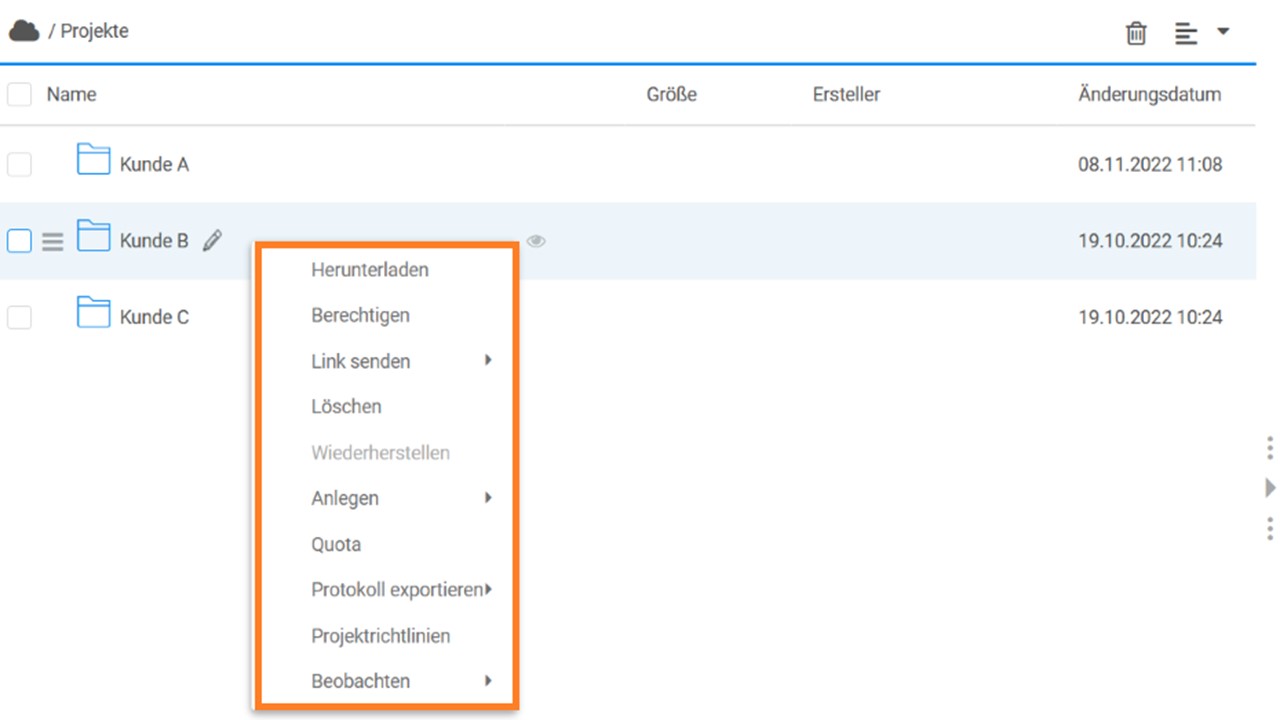Sort by the Änderungsdatum column header
1280x720 pixels.
1149,95
